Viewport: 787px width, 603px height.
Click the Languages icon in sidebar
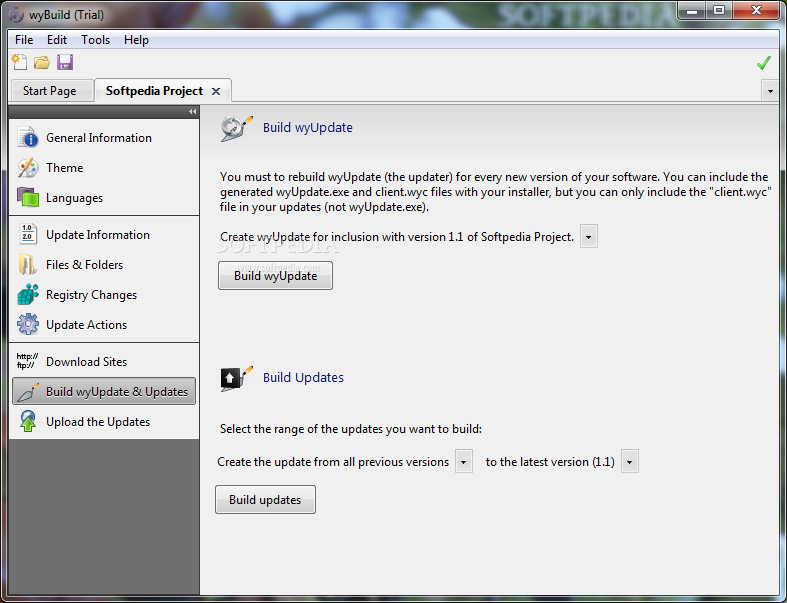click(x=28, y=197)
